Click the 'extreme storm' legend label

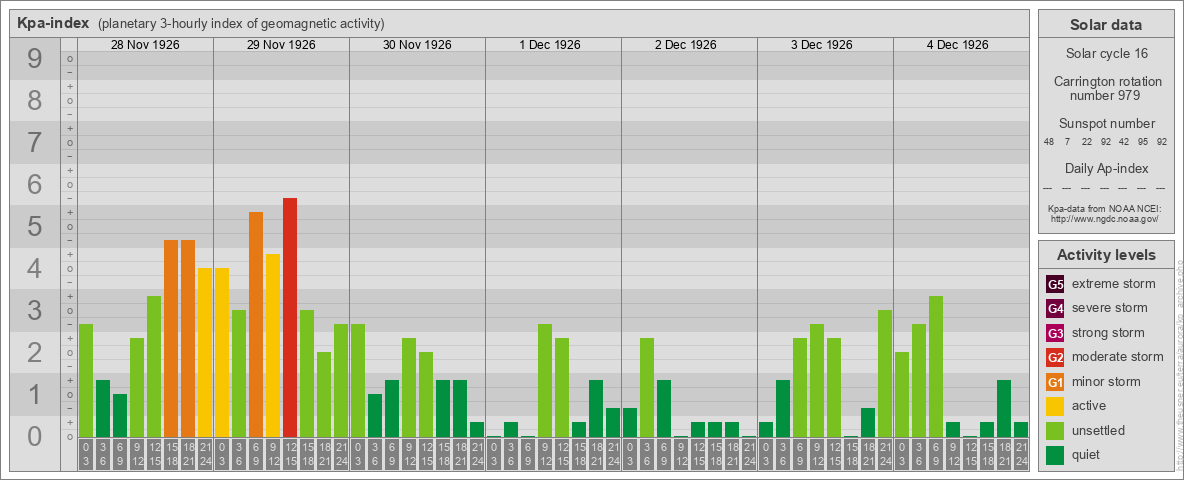coord(1113,284)
